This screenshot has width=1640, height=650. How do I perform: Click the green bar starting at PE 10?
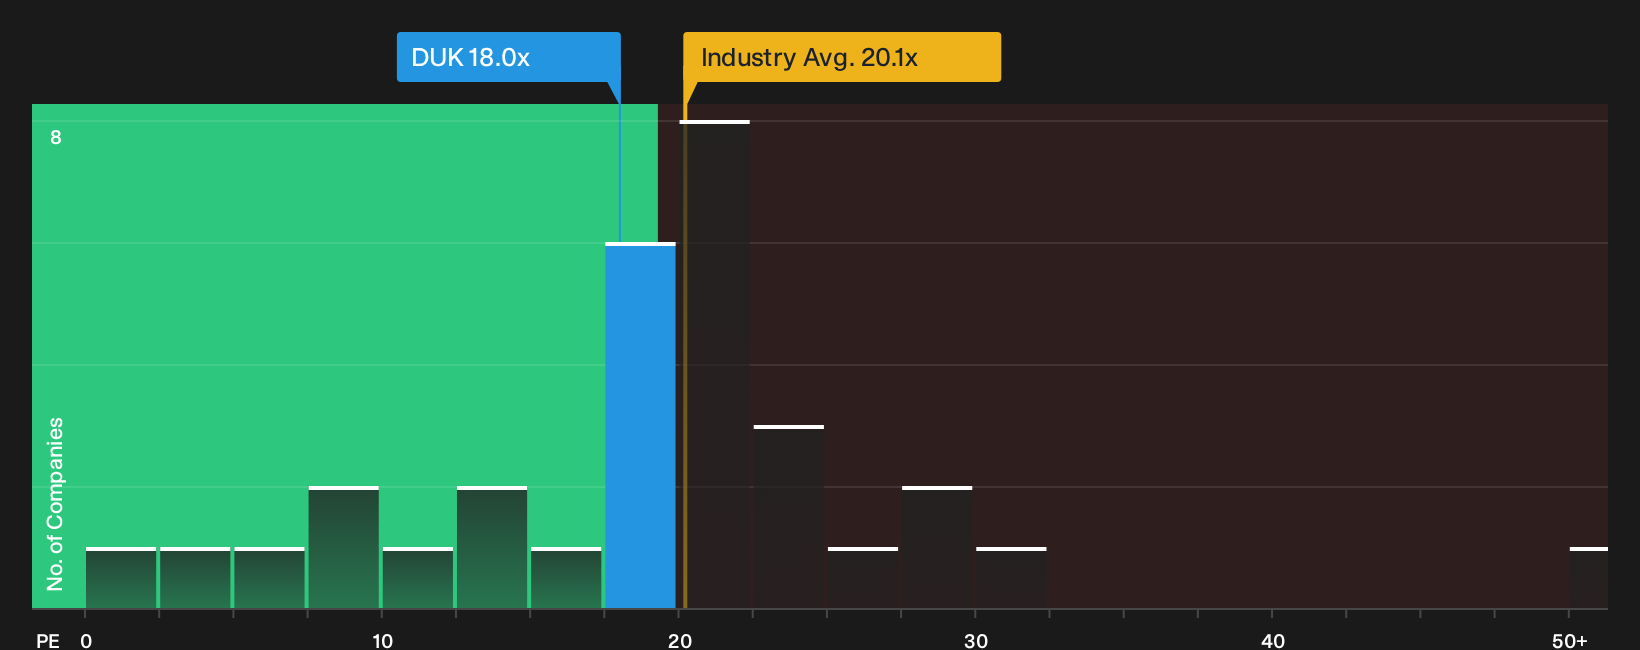tap(418, 578)
